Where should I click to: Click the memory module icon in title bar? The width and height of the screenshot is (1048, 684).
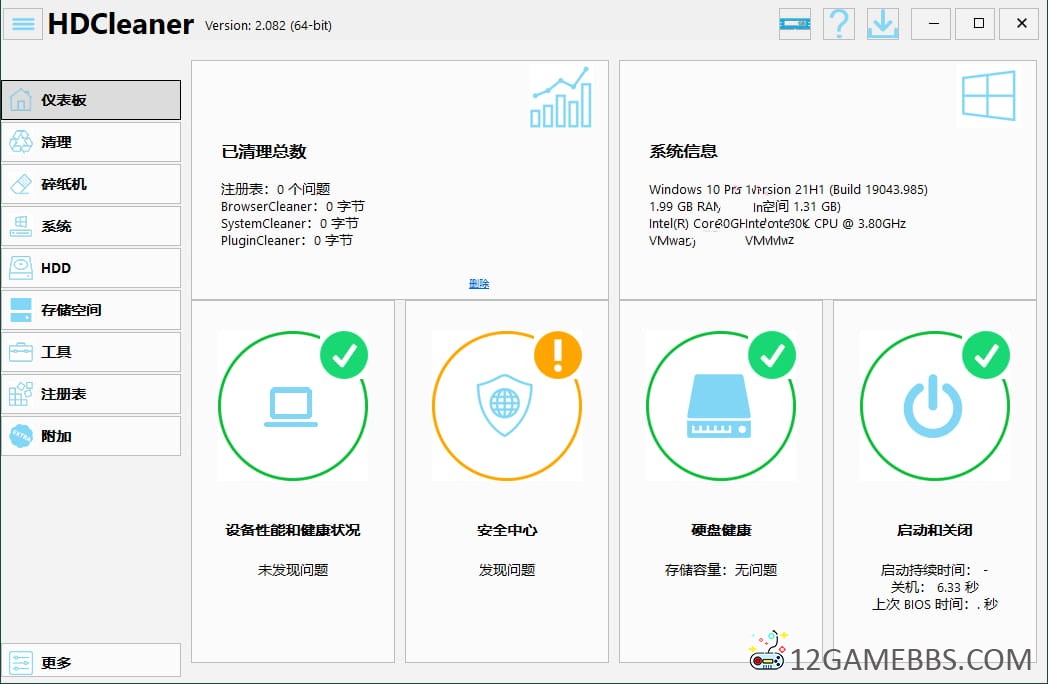pyautogui.click(x=795, y=23)
